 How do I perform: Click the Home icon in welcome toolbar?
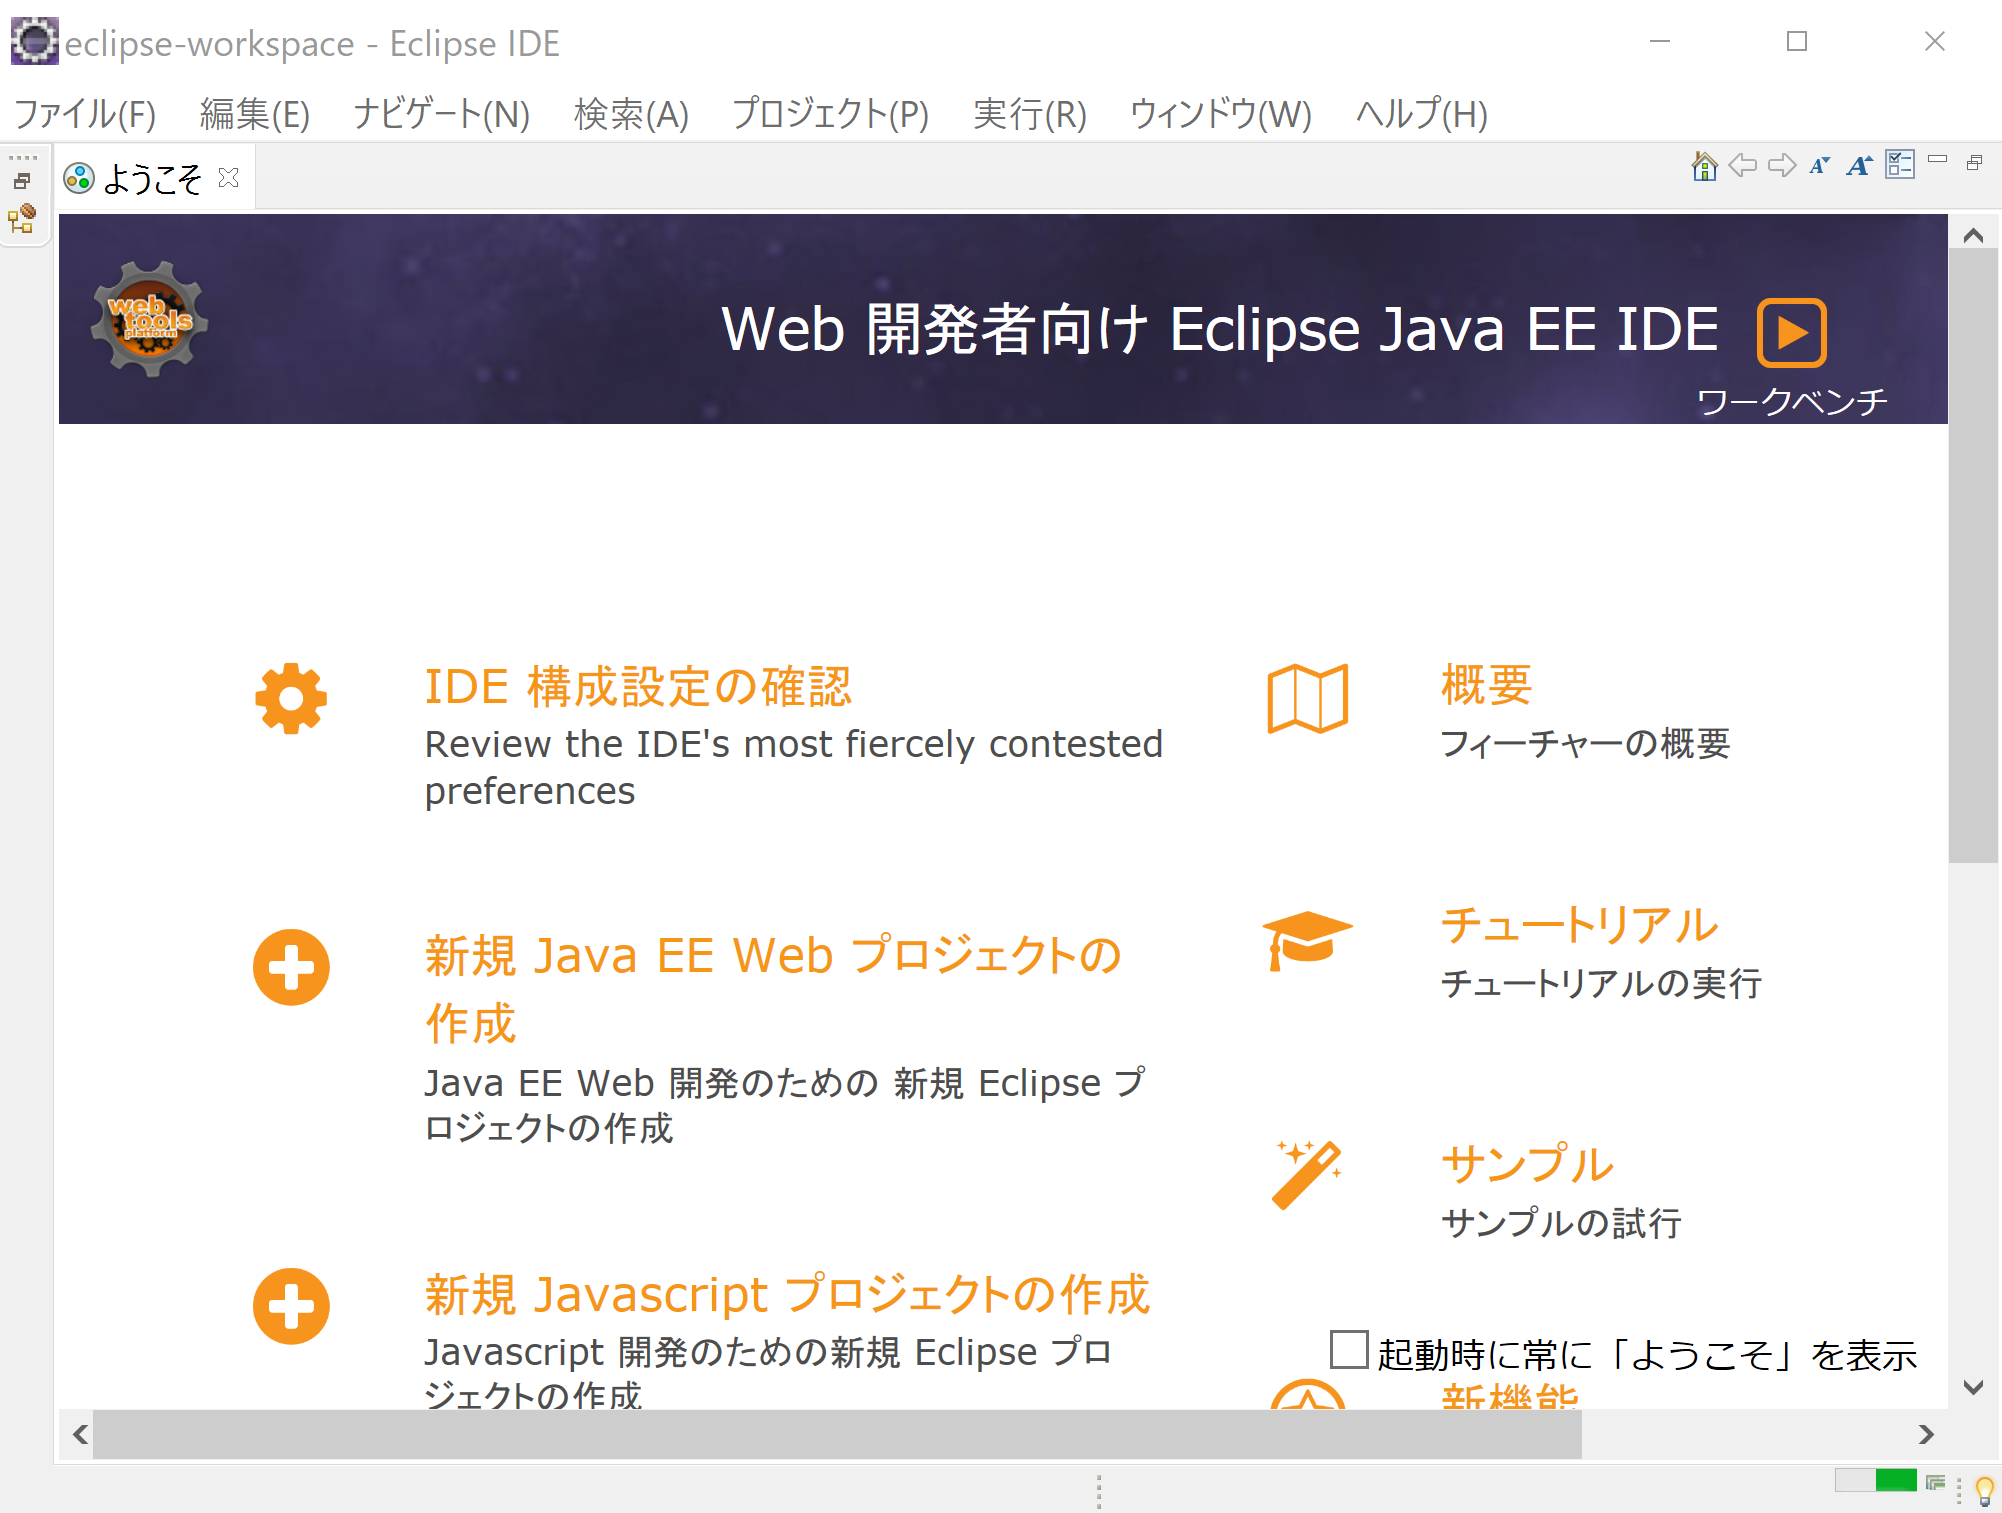1704,166
